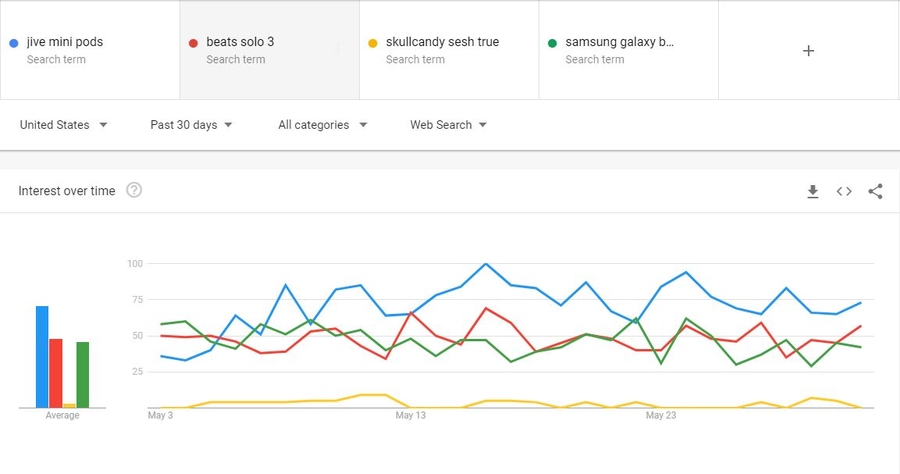The image size is (900, 474).
Task: Click the May 13 date marker
Action: tap(411, 414)
